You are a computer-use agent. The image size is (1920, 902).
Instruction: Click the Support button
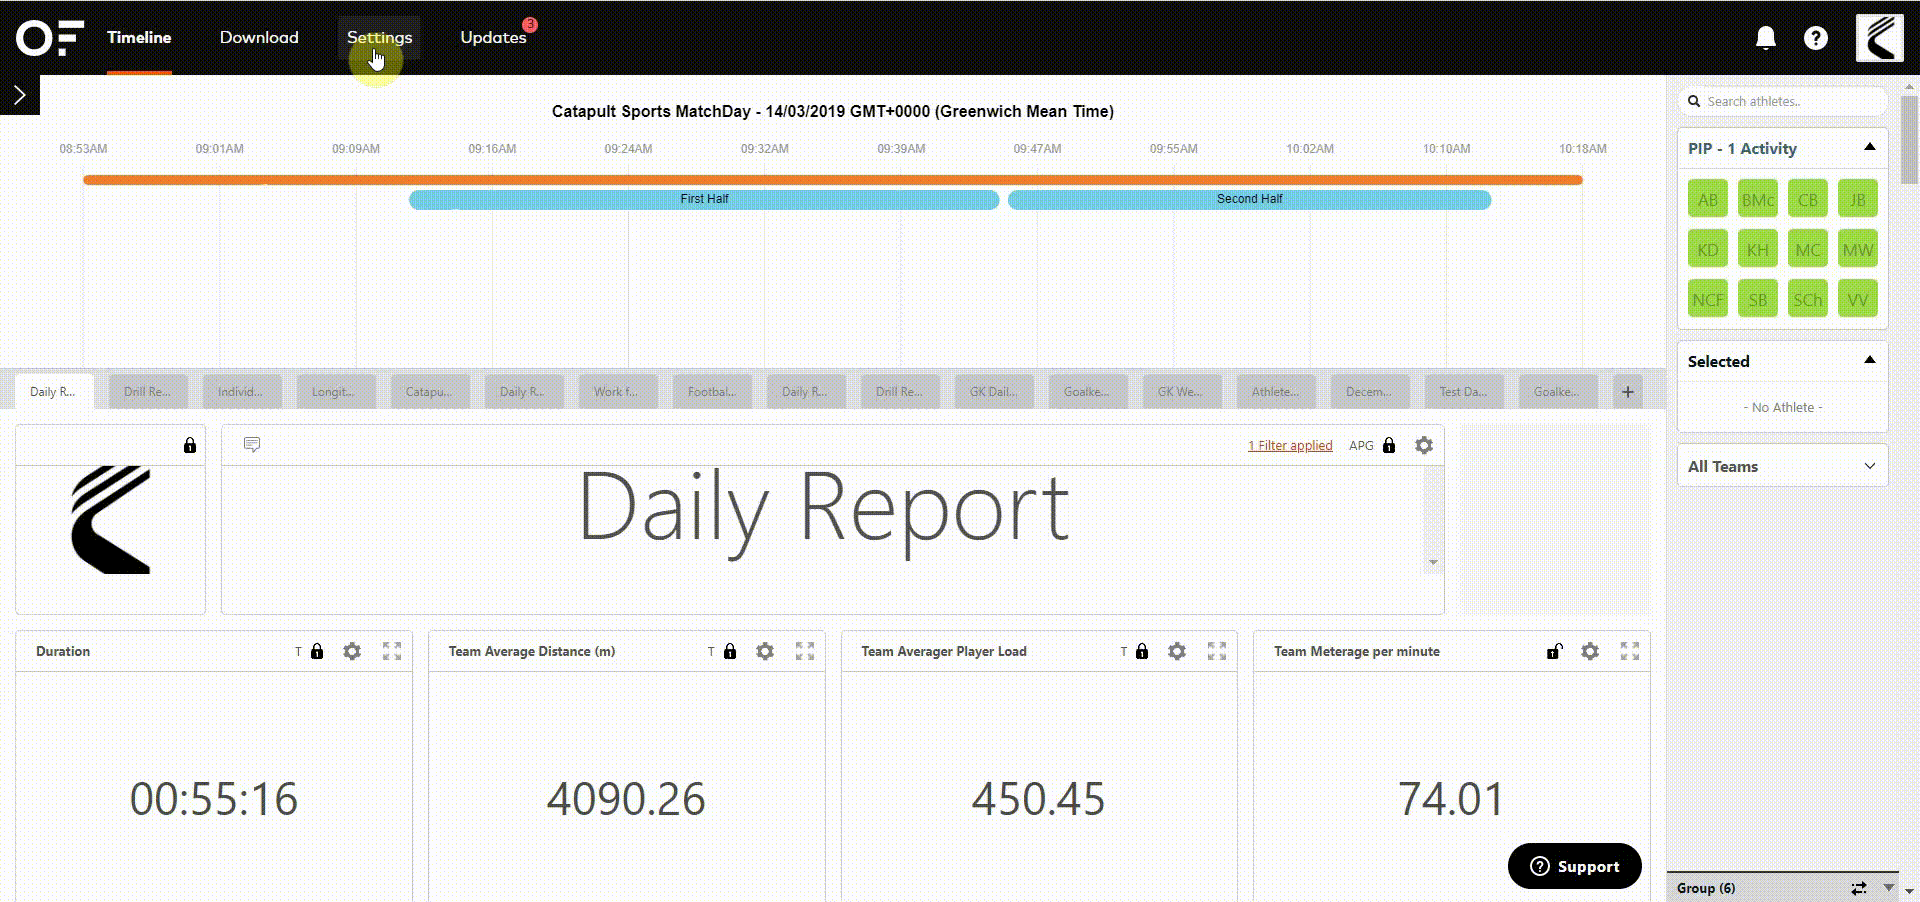click(x=1575, y=866)
